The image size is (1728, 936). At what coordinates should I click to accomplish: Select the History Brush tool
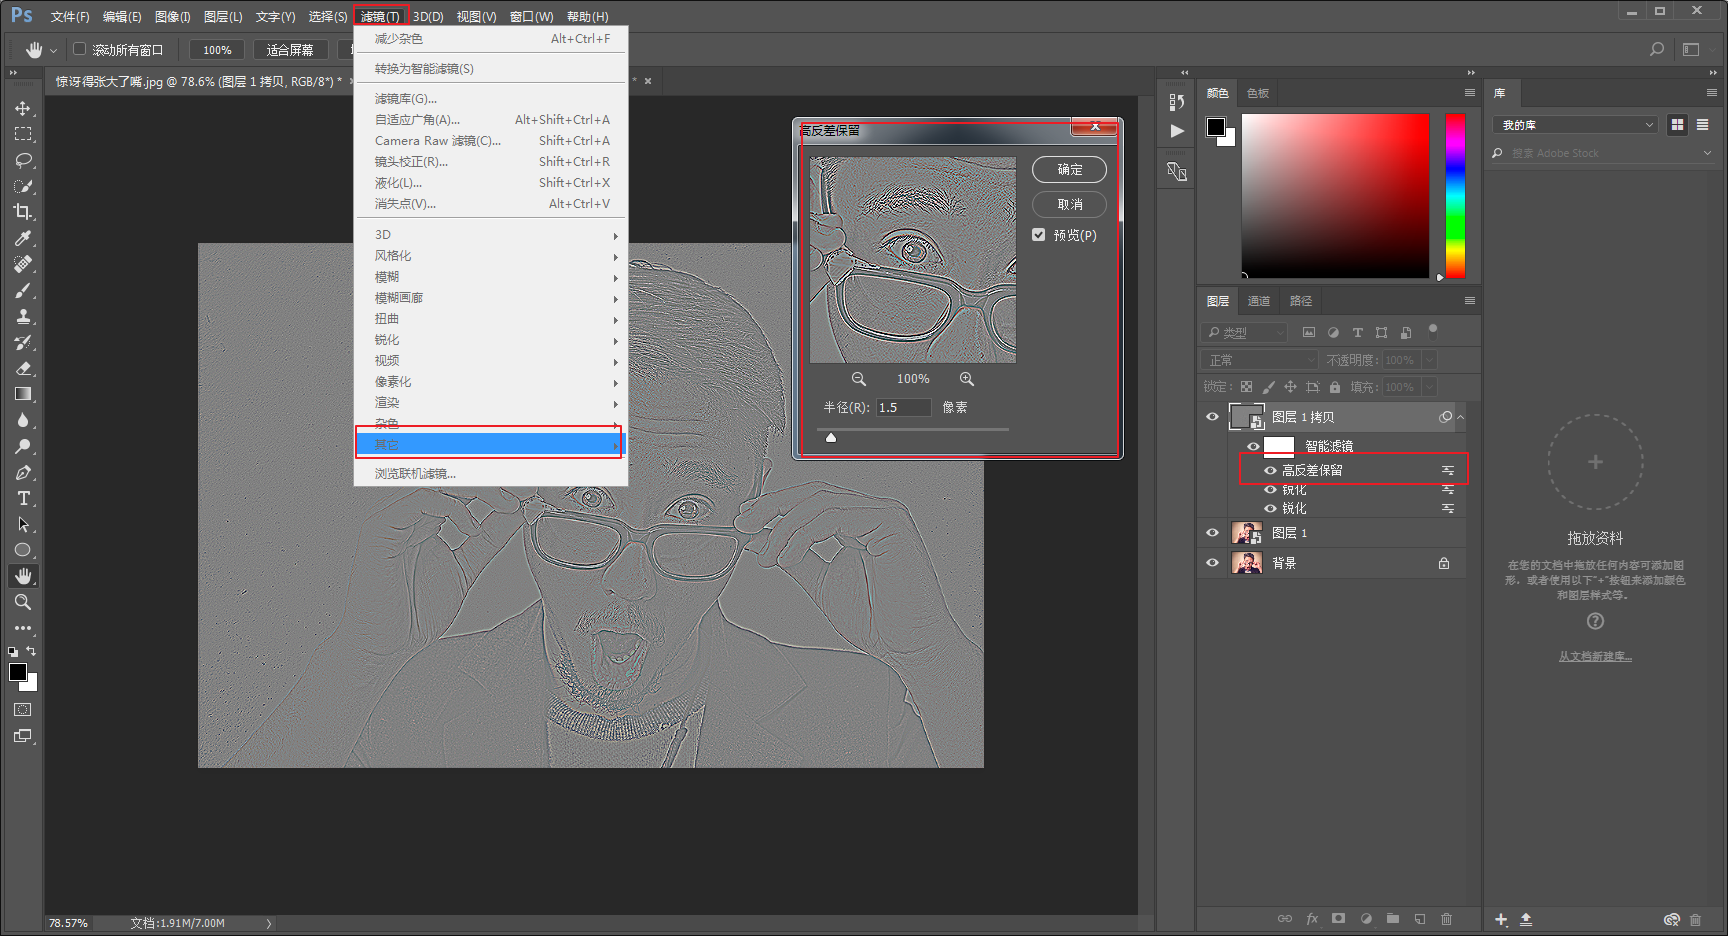[x=22, y=342]
